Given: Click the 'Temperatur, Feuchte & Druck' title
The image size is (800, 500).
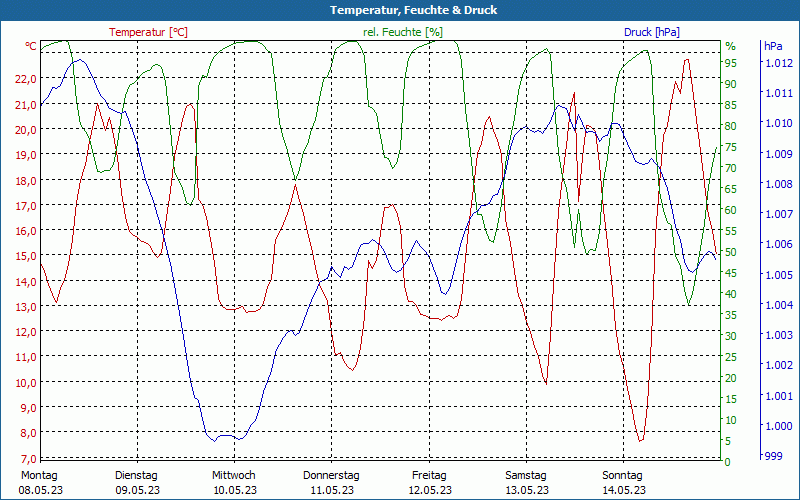Looking at the screenshot, I should 413,10.
